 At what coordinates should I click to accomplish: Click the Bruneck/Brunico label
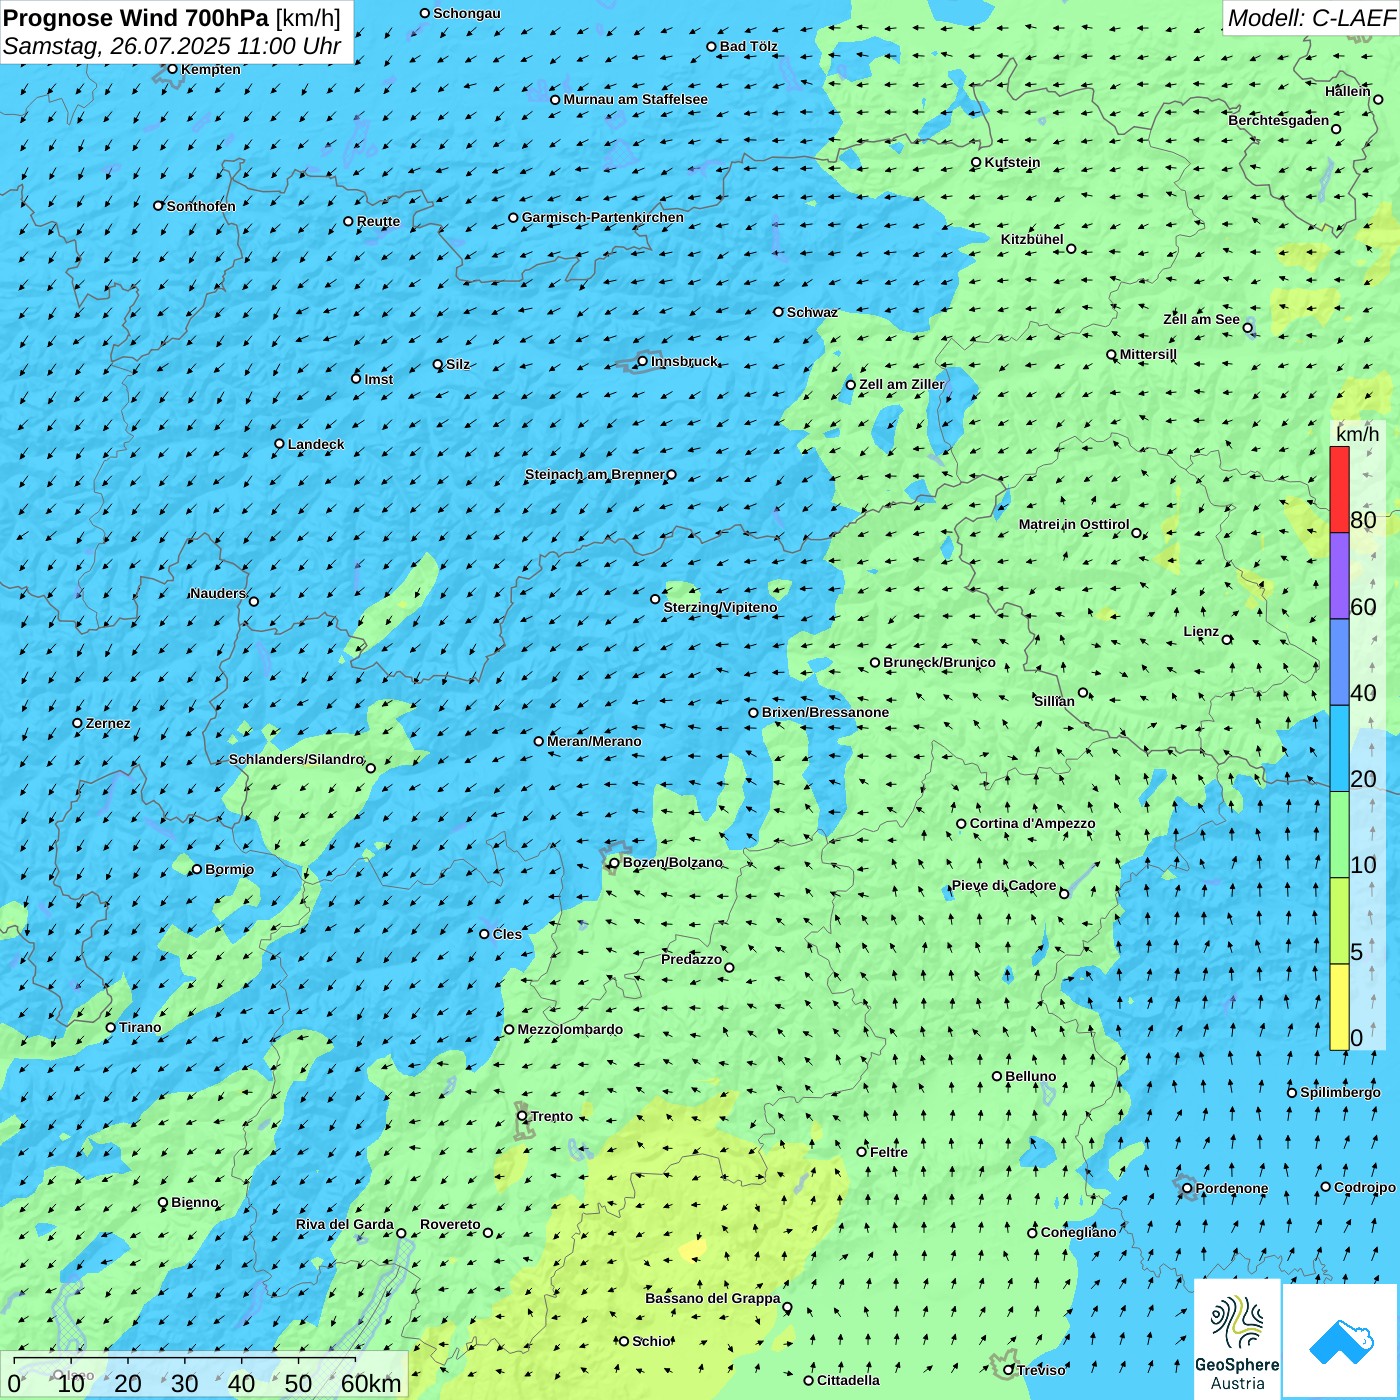coord(939,662)
